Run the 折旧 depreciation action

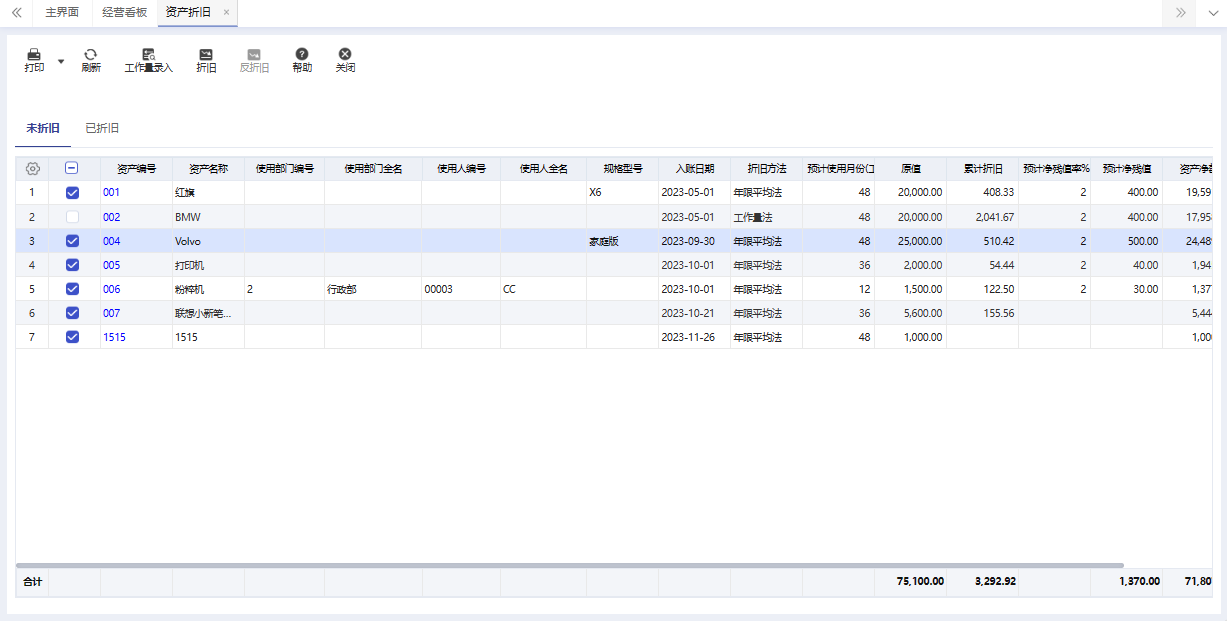point(206,54)
